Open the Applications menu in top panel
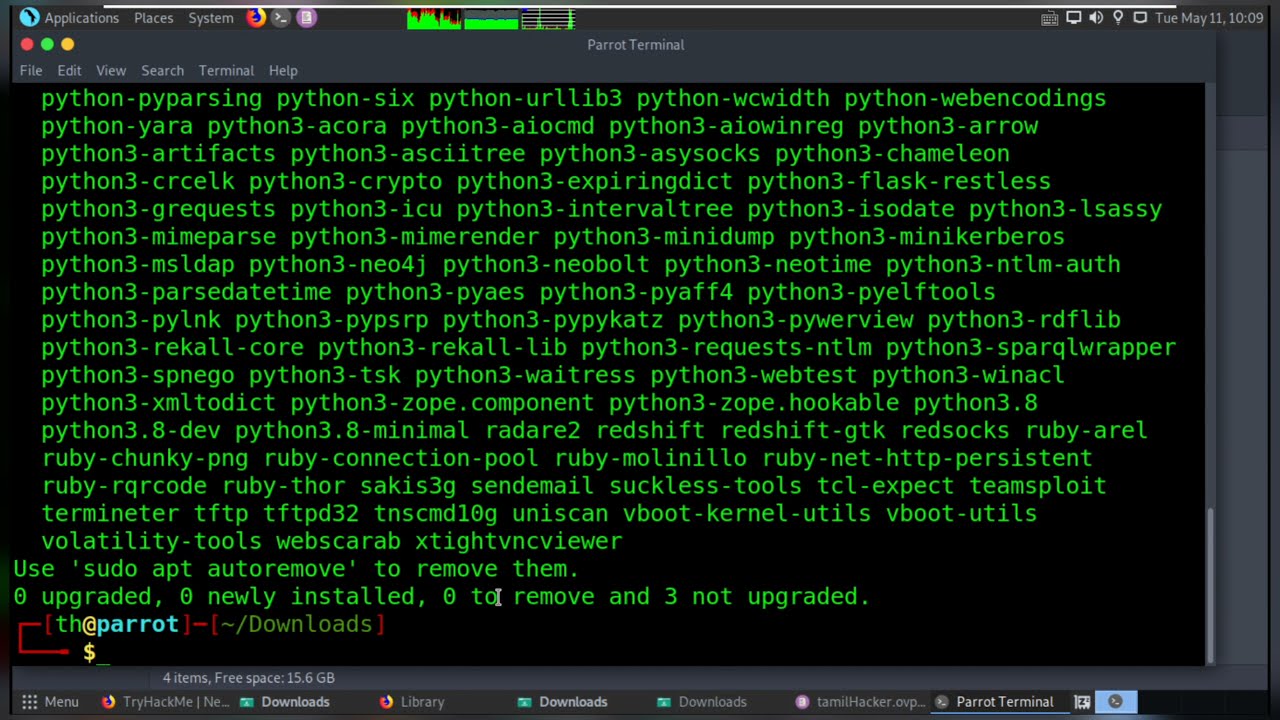The width and height of the screenshot is (1280, 720). tap(69, 18)
